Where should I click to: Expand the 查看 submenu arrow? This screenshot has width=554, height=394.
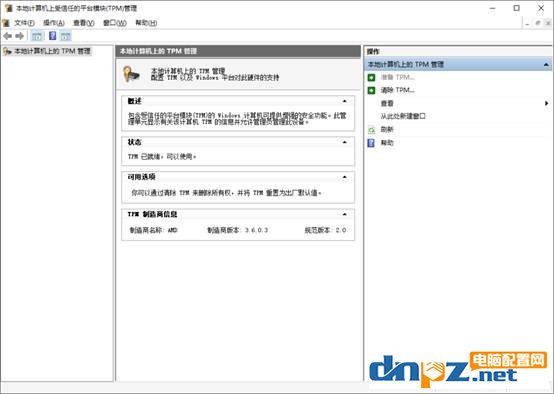coord(546,103)
